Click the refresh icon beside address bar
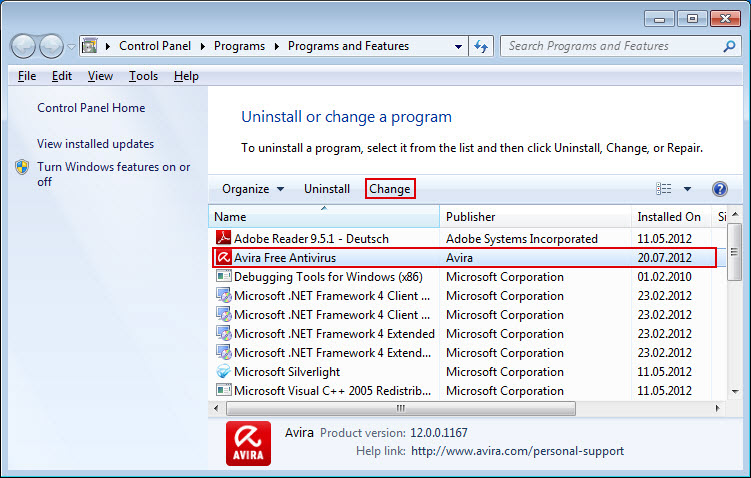 482,46
